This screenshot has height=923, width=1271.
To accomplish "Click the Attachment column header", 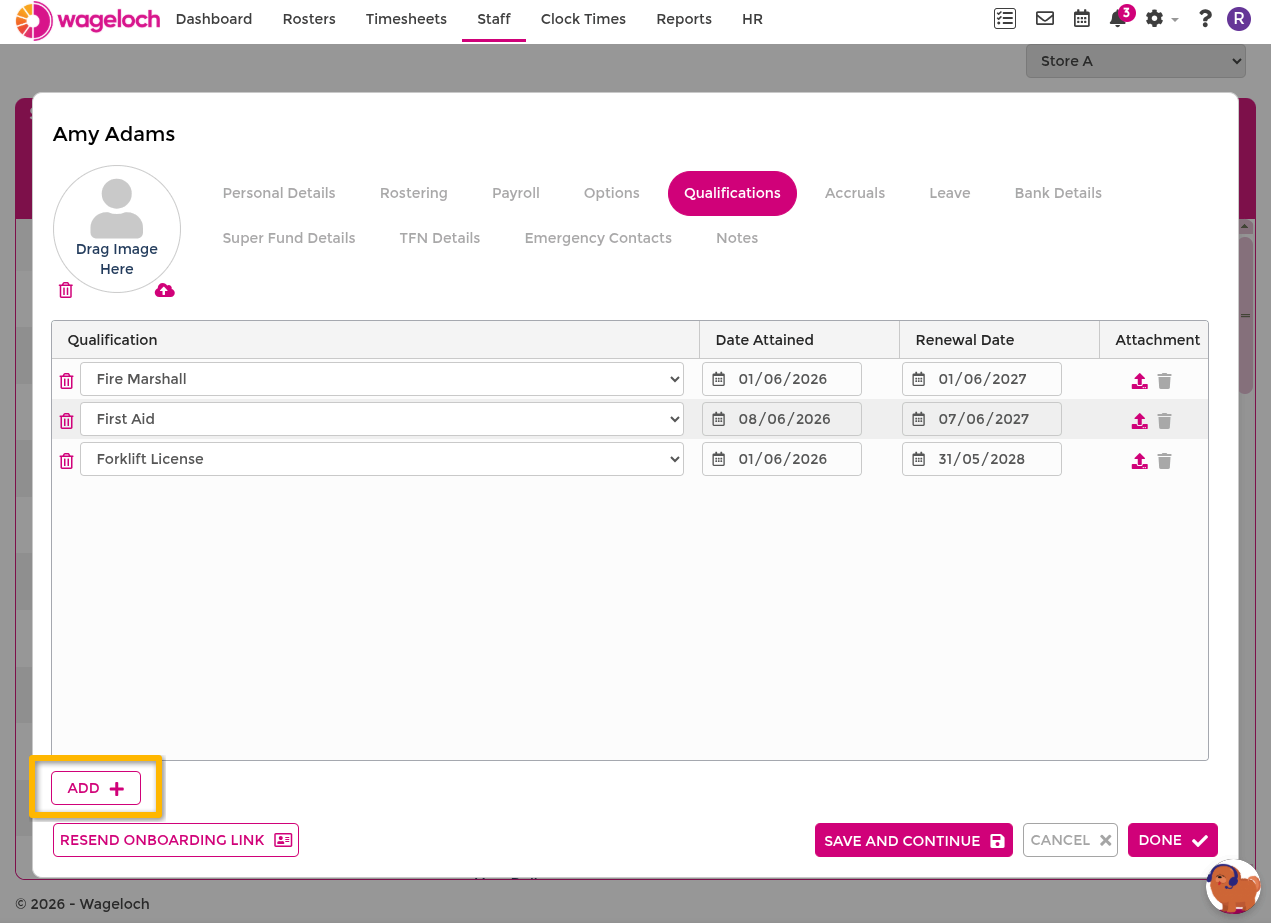I will 1154,340.
